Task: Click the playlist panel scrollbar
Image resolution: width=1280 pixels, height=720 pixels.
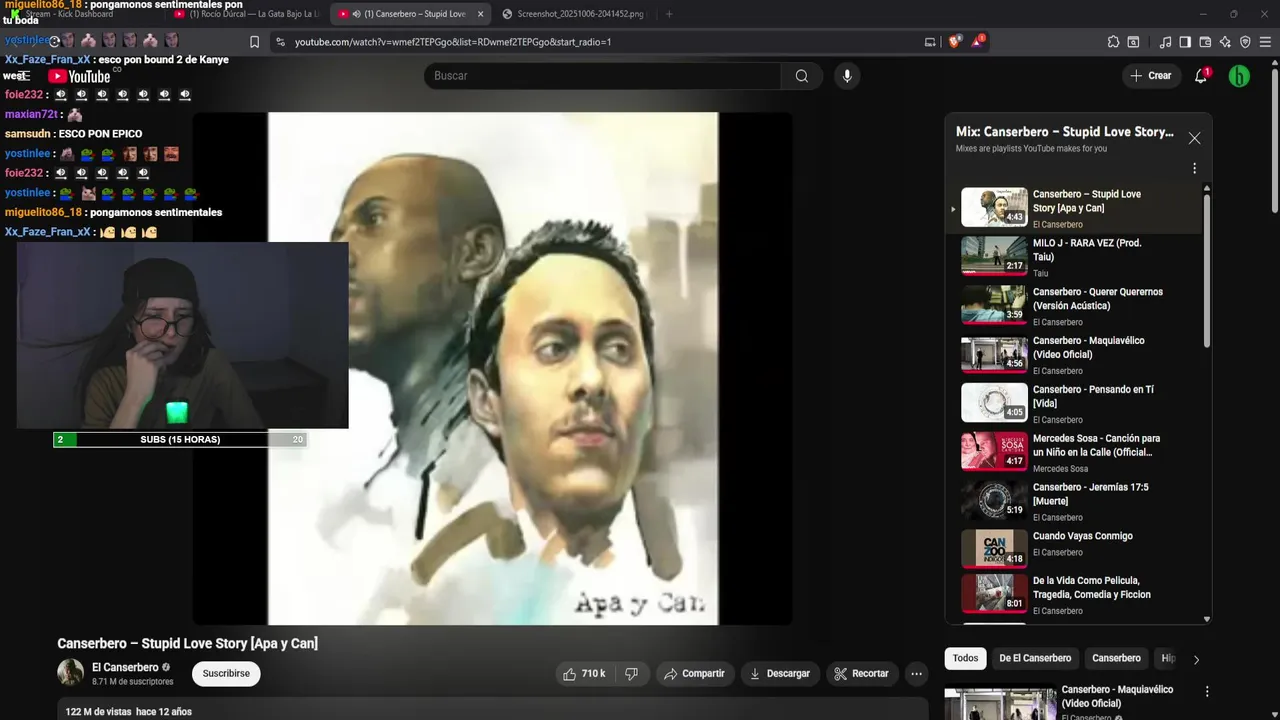Action: pyautogui.click(x=1207, y=270)
